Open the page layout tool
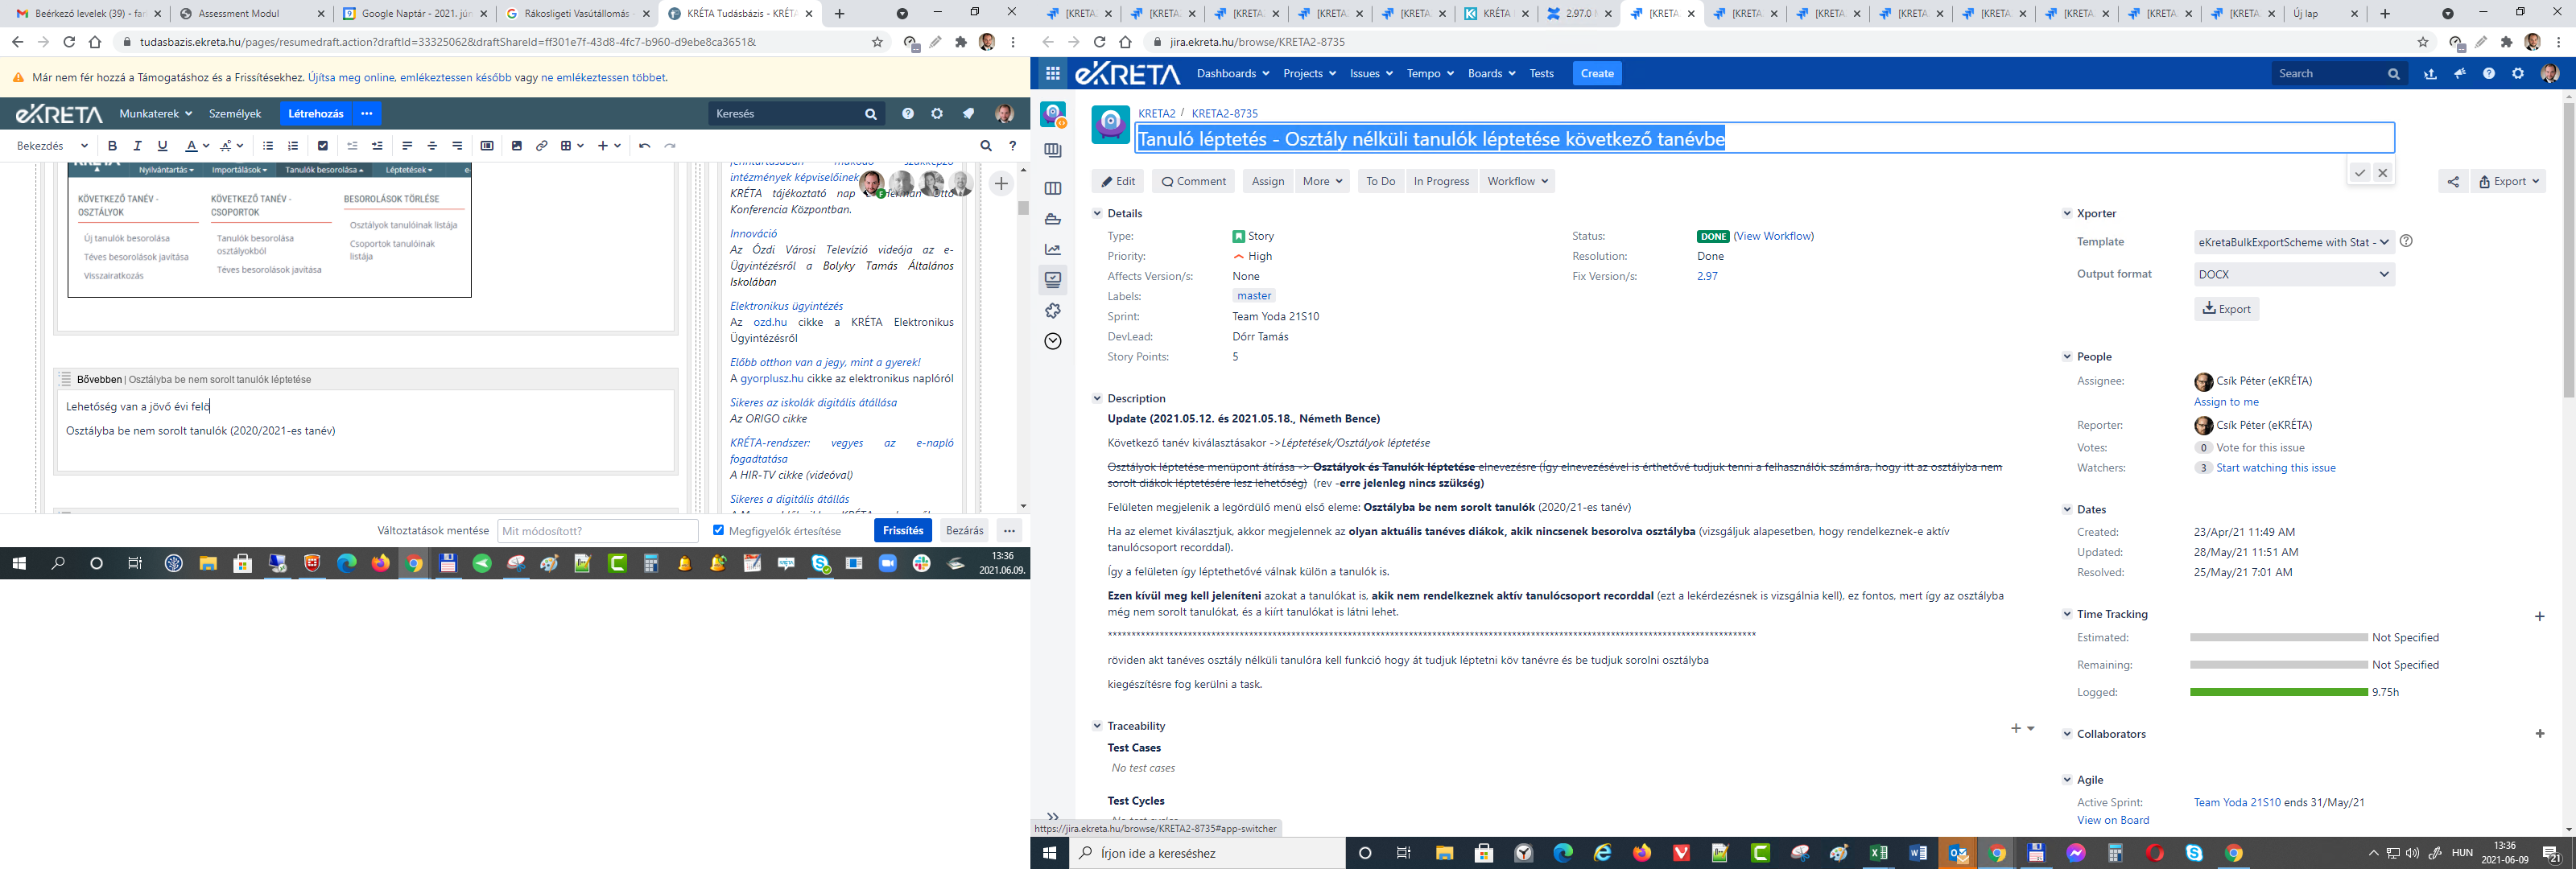The image size is (2576, 869). 487,146
